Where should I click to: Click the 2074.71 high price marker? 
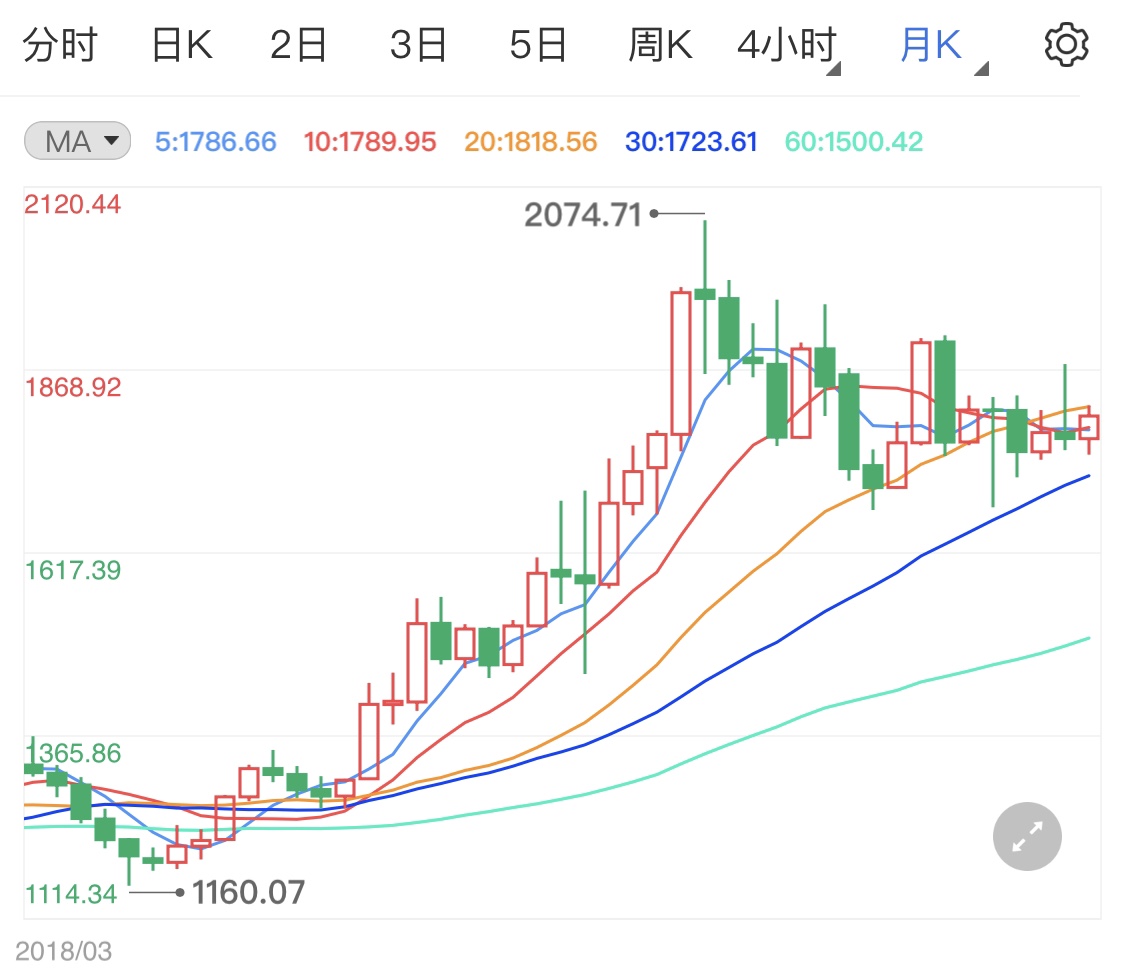coord(583,214)
